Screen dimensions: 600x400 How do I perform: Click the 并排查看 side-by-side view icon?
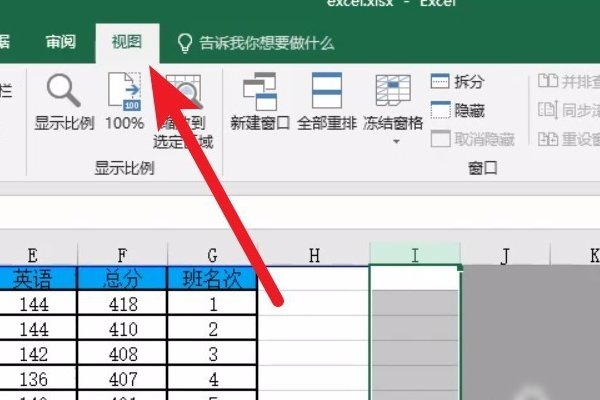point(548,81)
